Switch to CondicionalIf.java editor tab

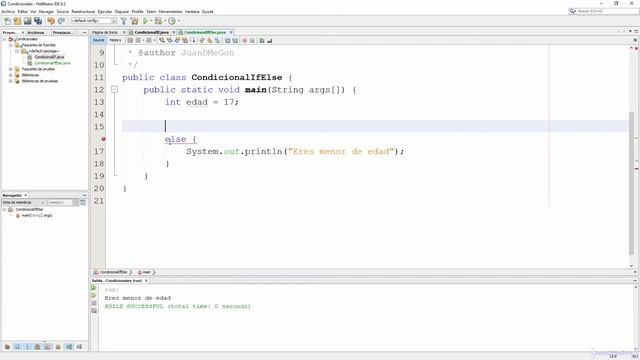[x=151, y=32]
